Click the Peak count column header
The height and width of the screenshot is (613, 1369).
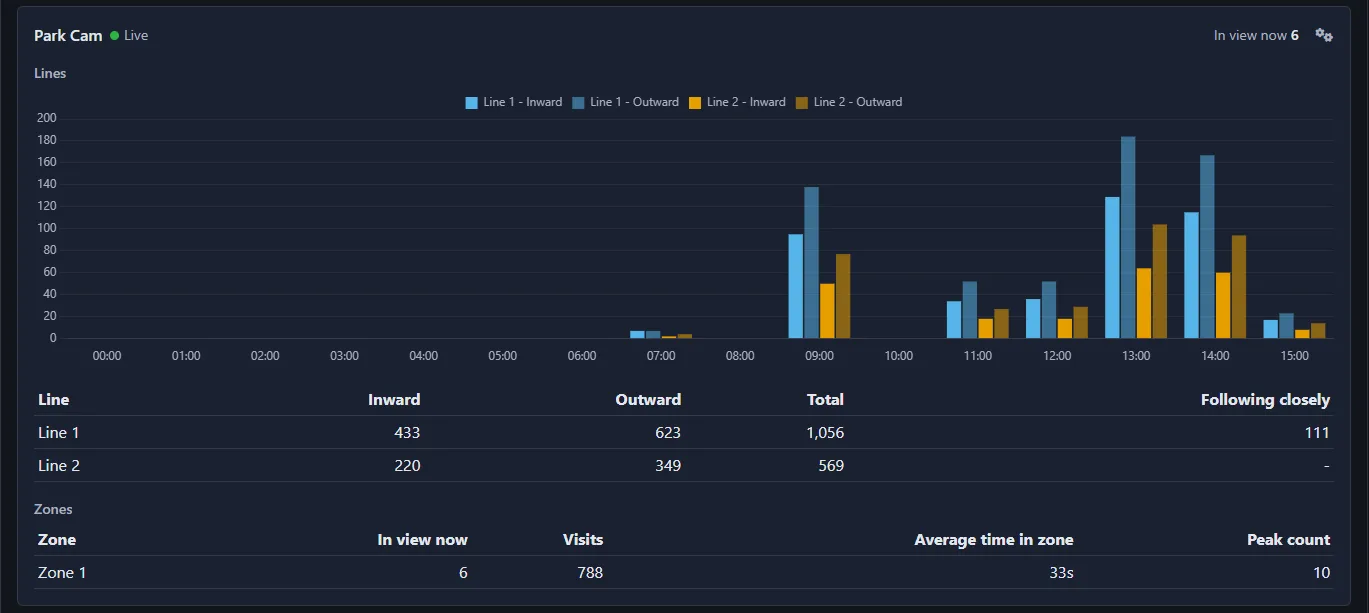coord(1289,540)
